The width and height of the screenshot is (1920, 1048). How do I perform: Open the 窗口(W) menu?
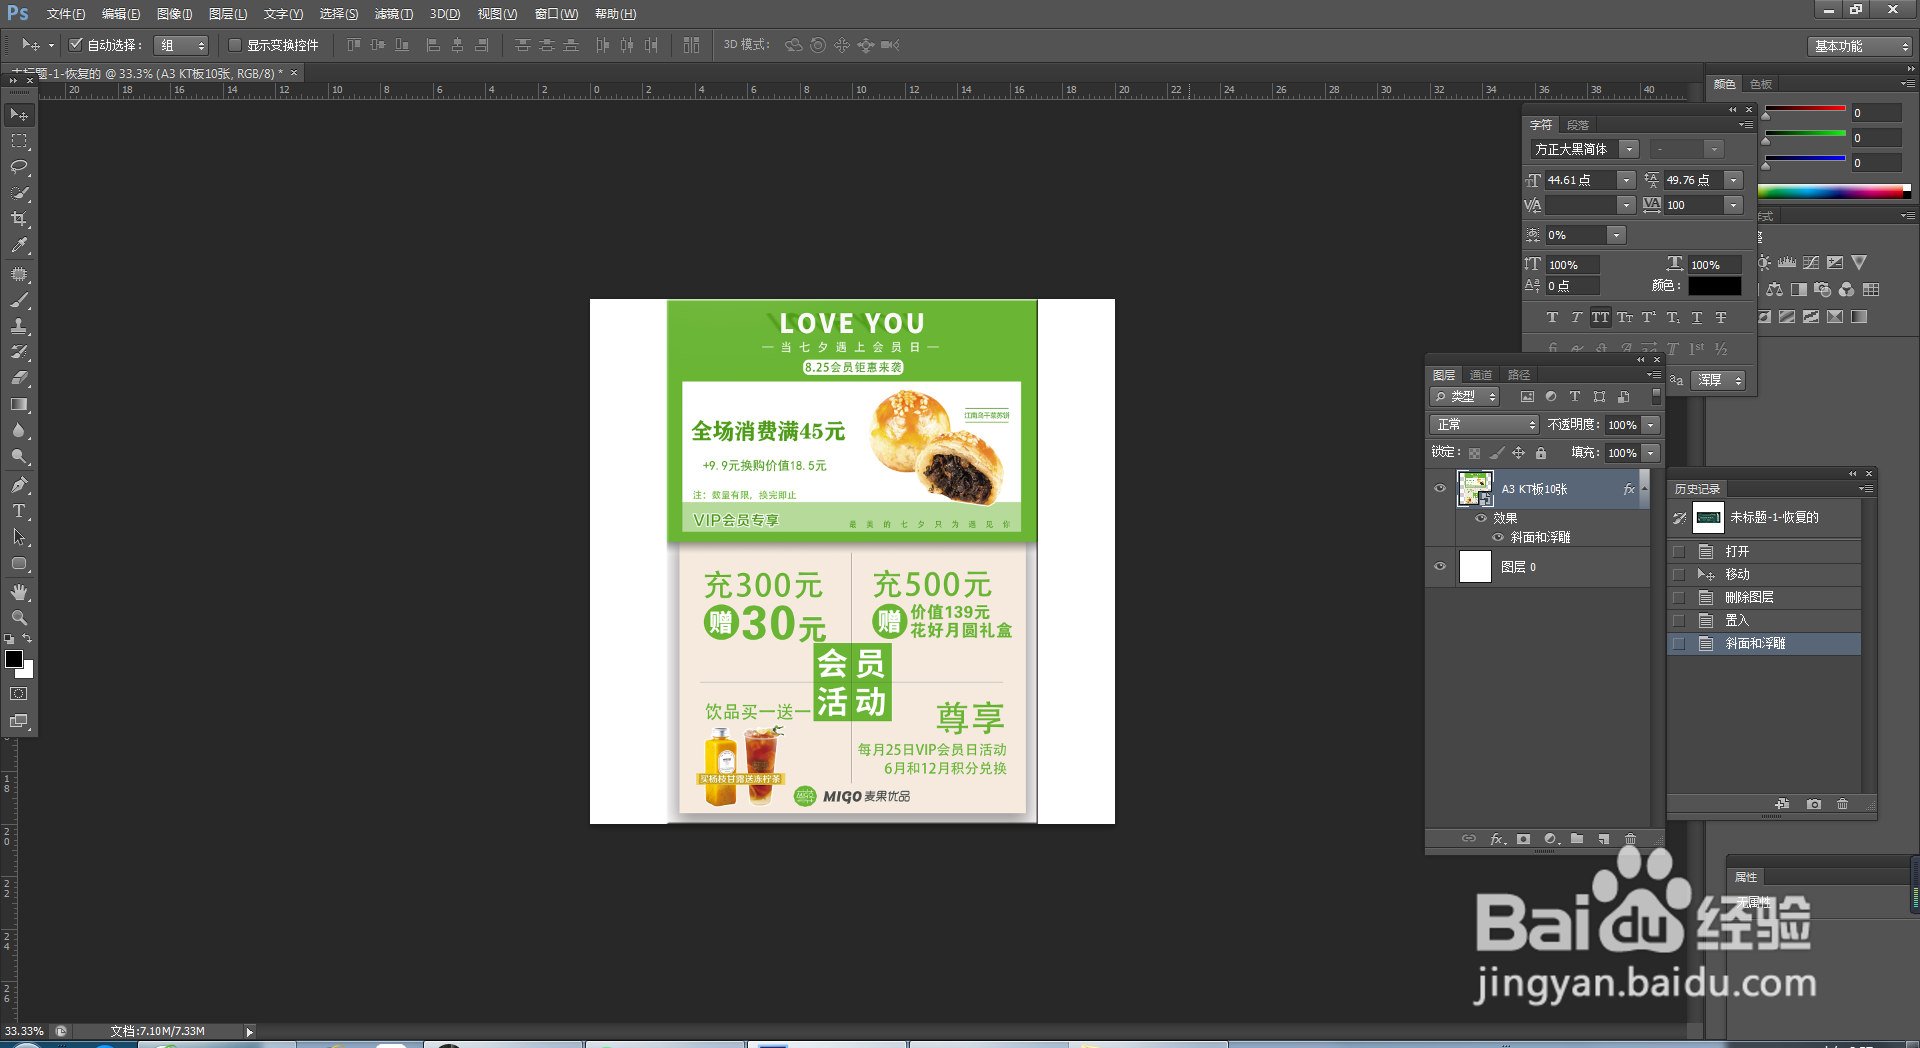click(x=556, y=14)
